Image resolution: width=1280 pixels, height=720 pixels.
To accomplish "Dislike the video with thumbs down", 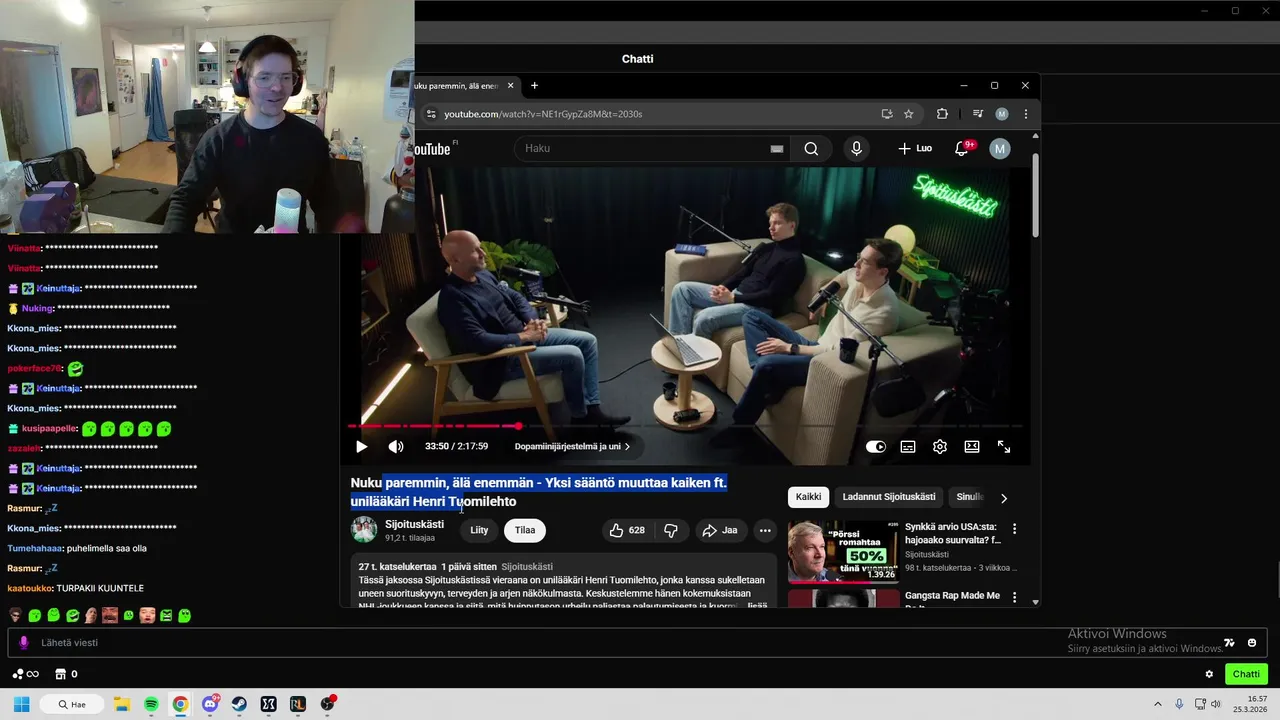I will tap(671, 531).
